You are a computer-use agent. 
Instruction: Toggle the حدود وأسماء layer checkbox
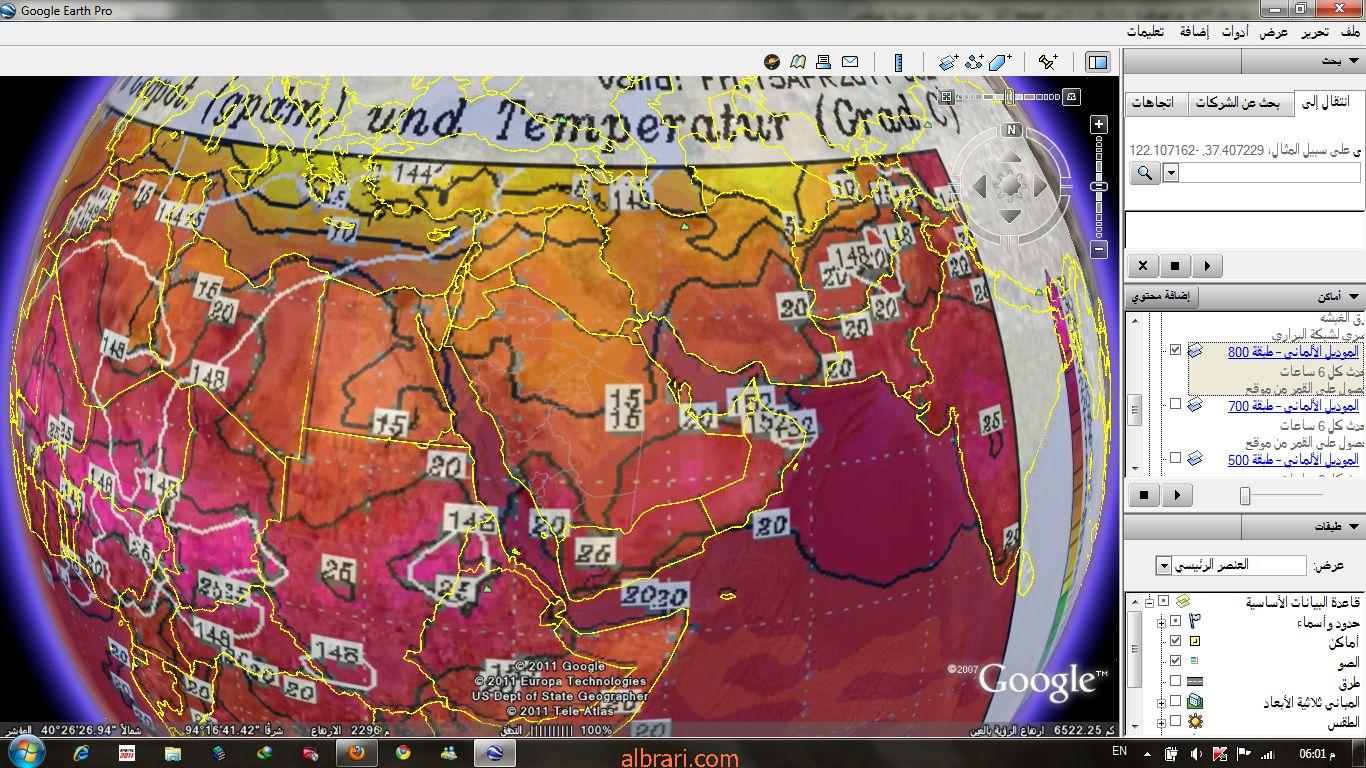point(1175,620)
